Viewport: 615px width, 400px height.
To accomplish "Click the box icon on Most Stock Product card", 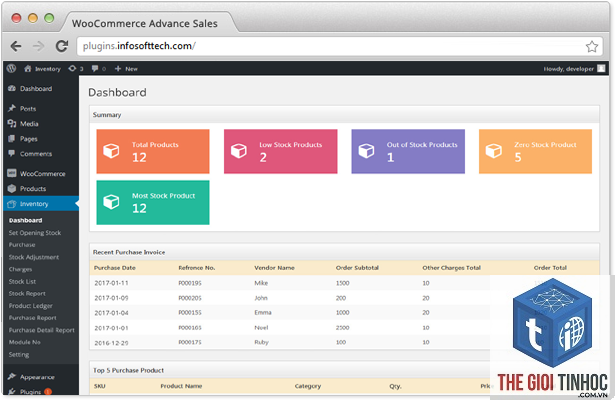I will (111, 202).
